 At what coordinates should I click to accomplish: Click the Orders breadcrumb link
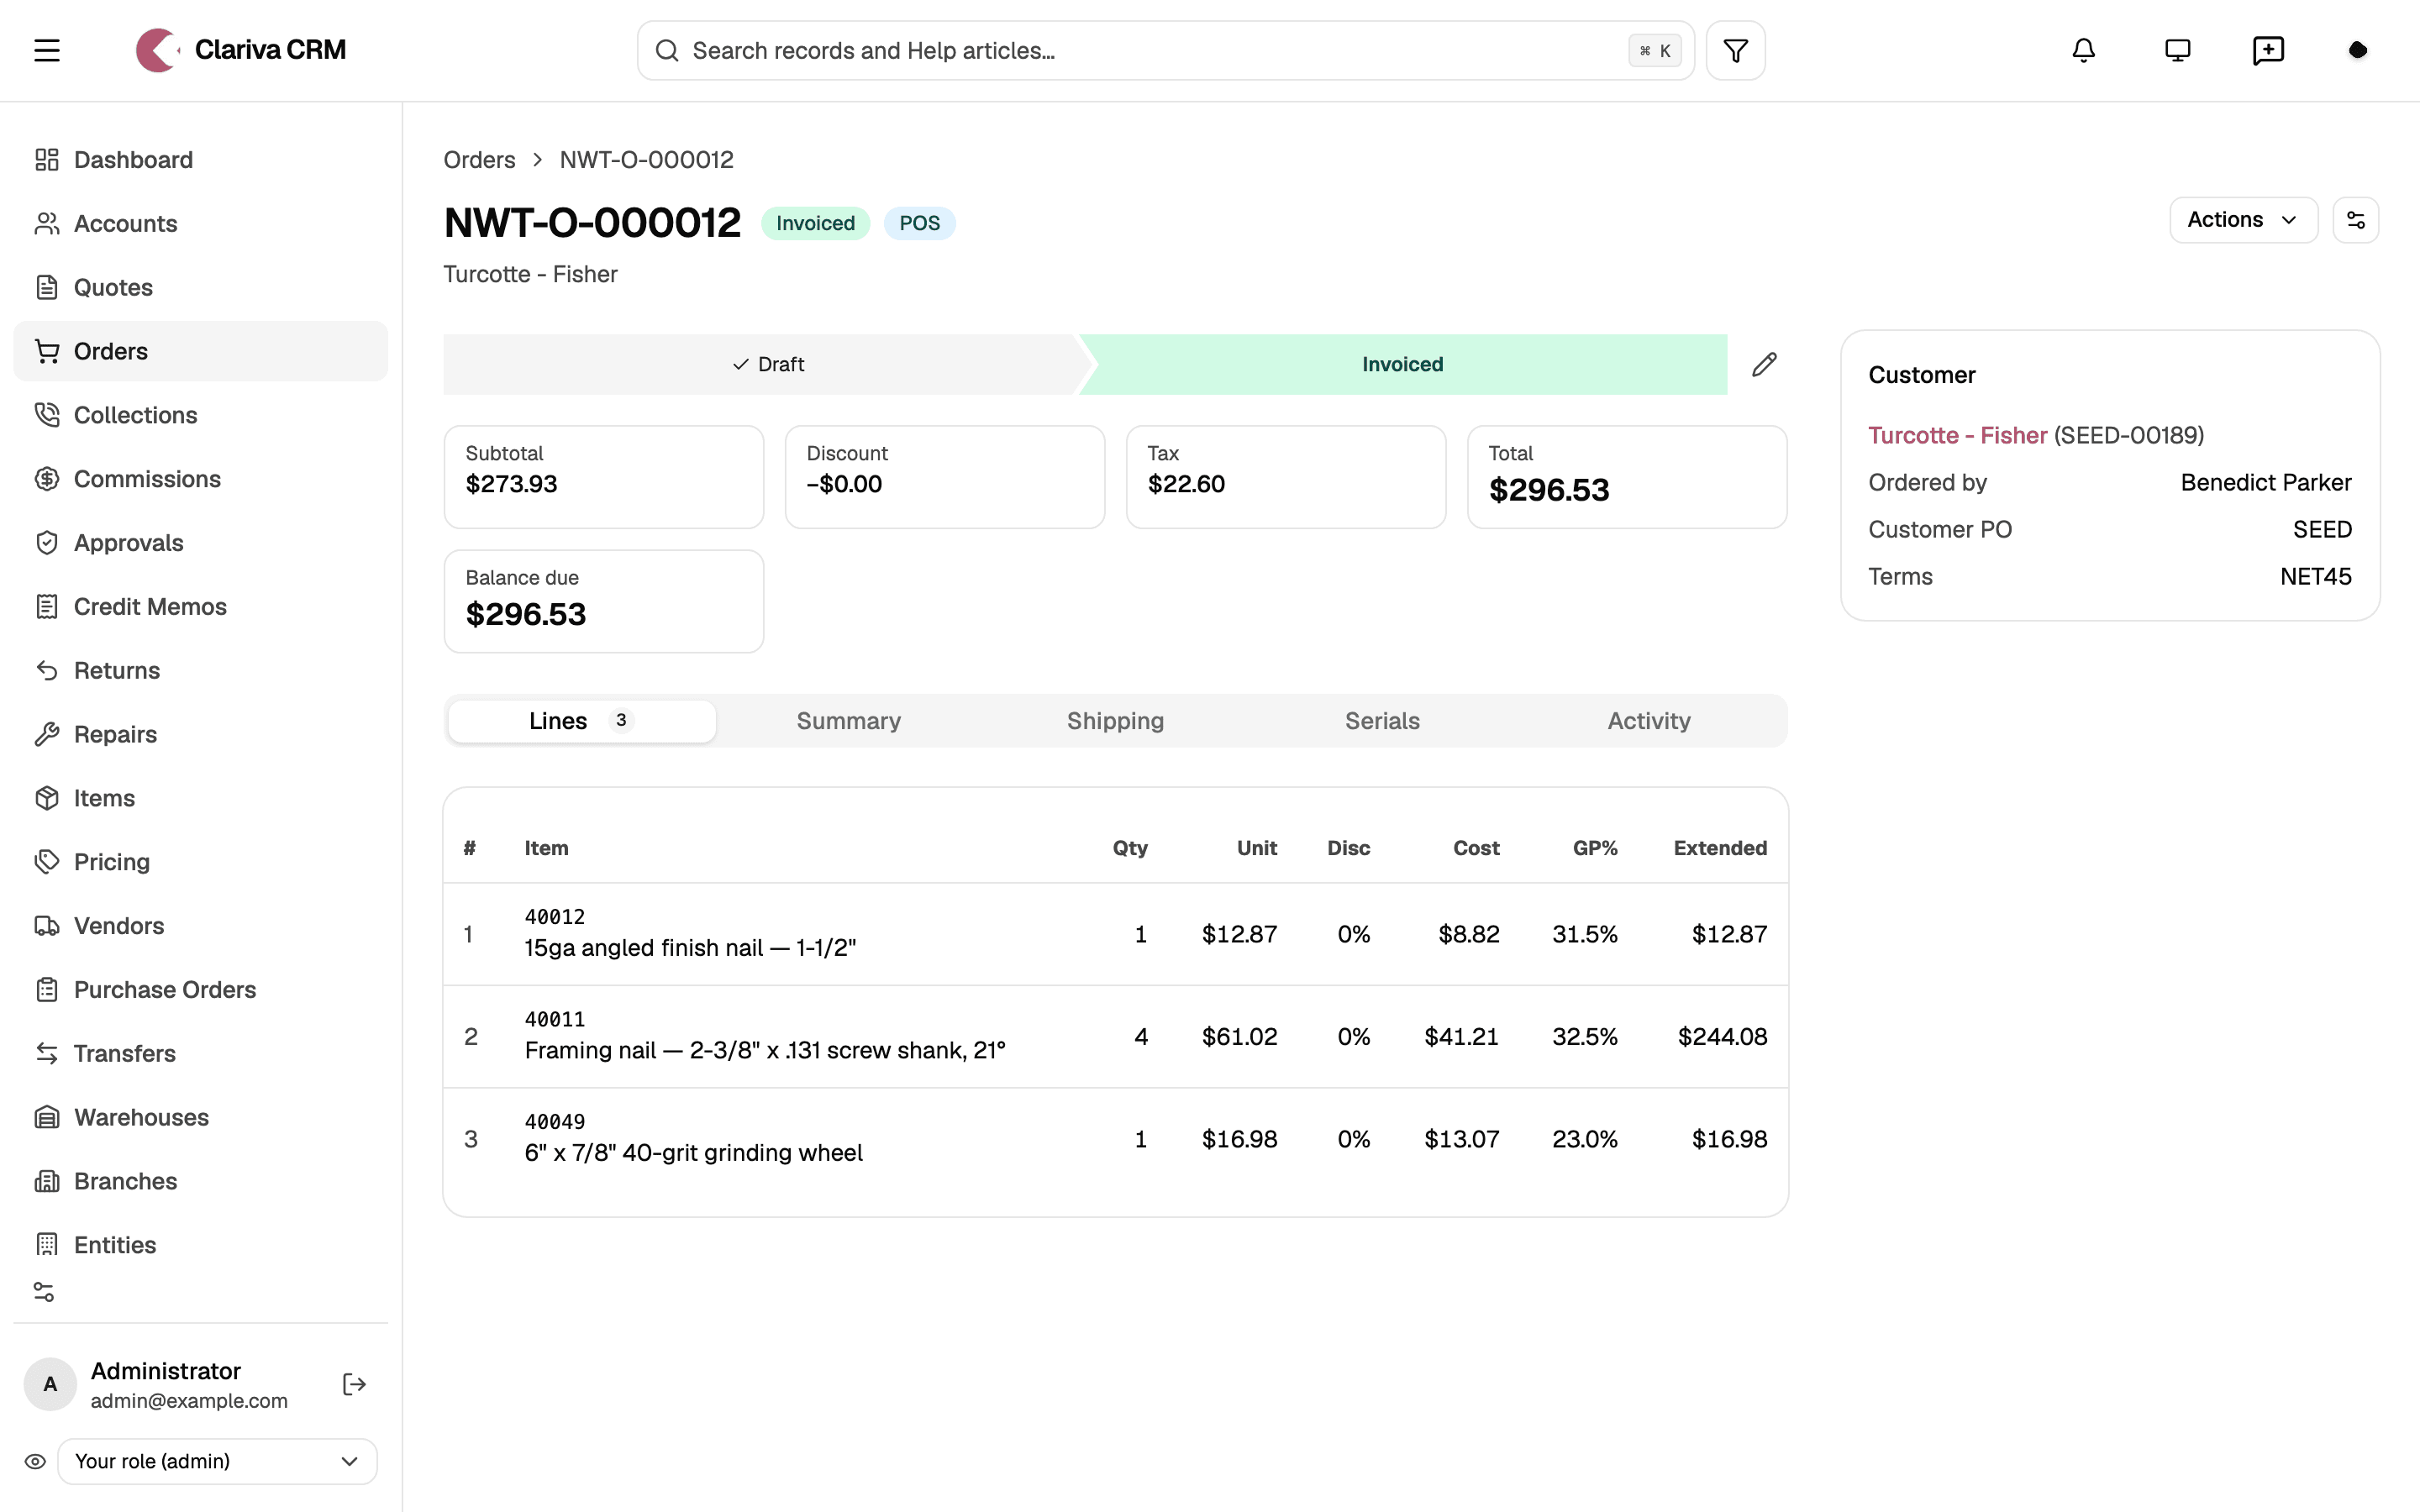[x=479, y=160]
